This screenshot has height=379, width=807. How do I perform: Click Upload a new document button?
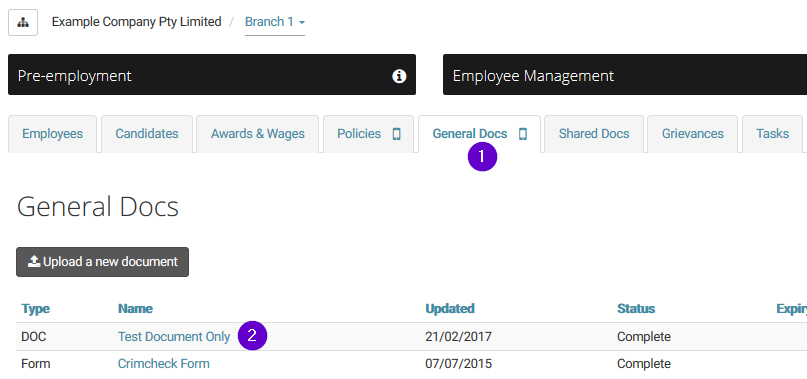[102, 262]
